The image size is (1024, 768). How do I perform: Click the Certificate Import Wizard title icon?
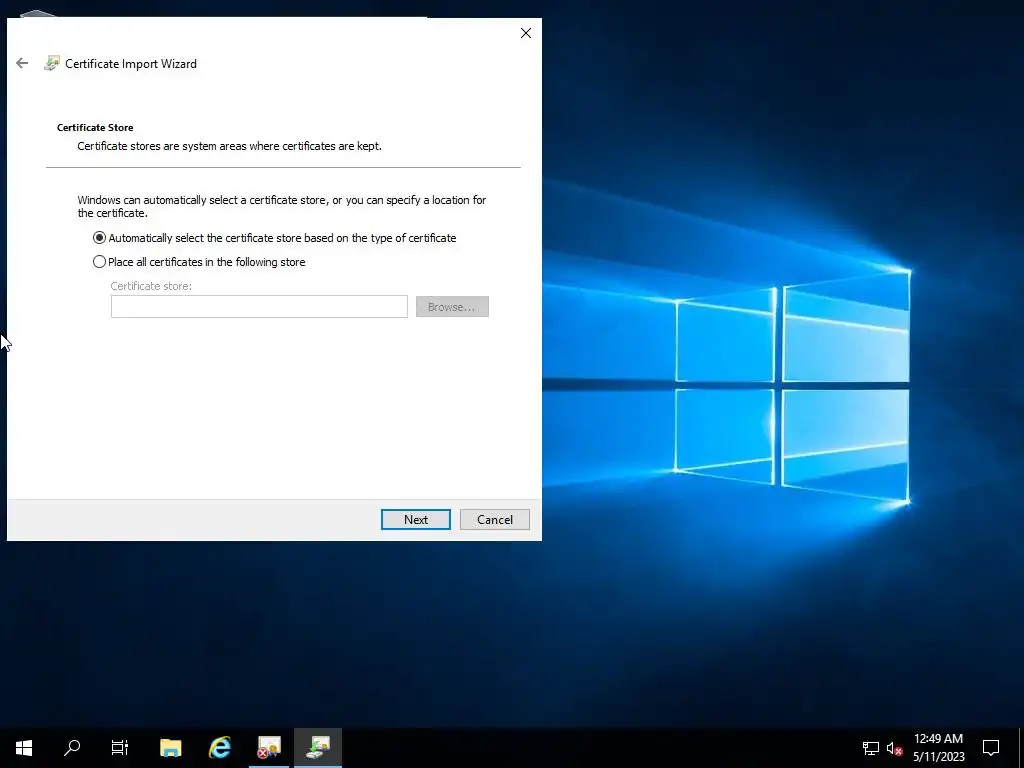click(x=52, y=63)
